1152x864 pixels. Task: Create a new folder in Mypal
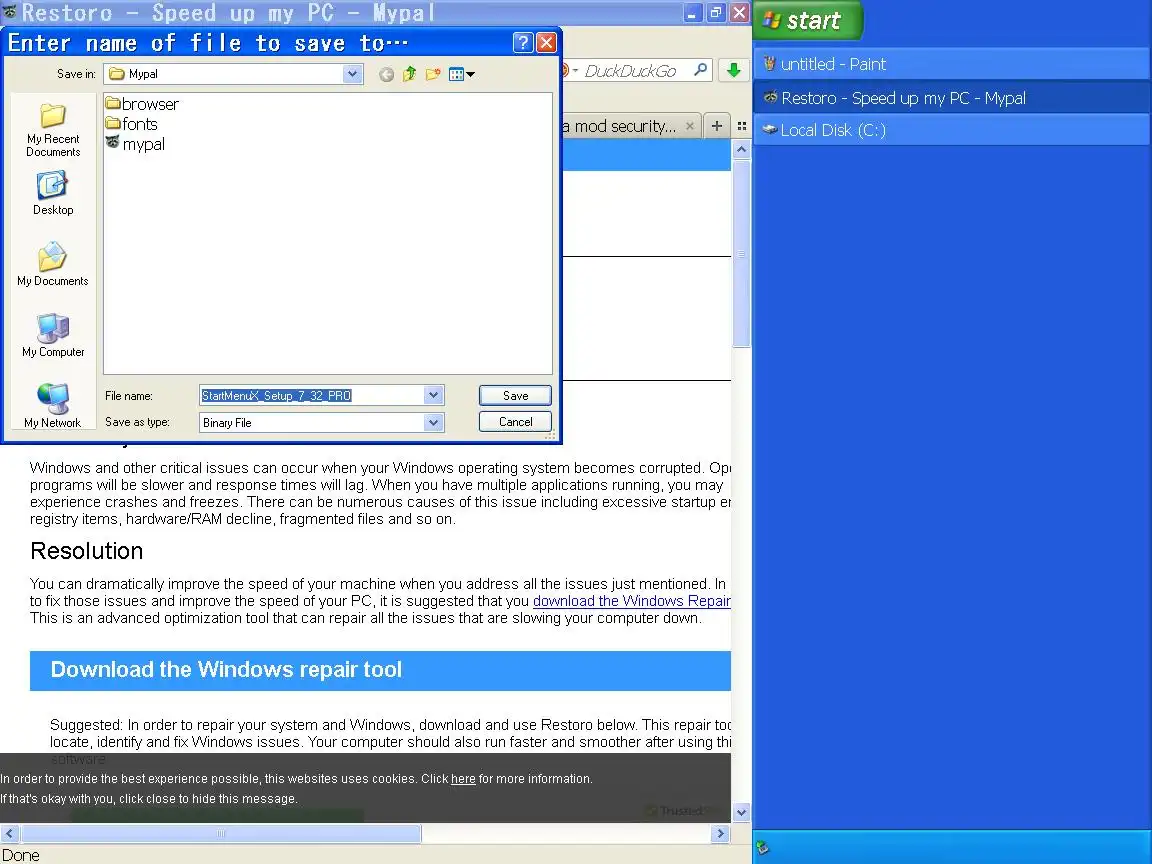tap(433, 74)
